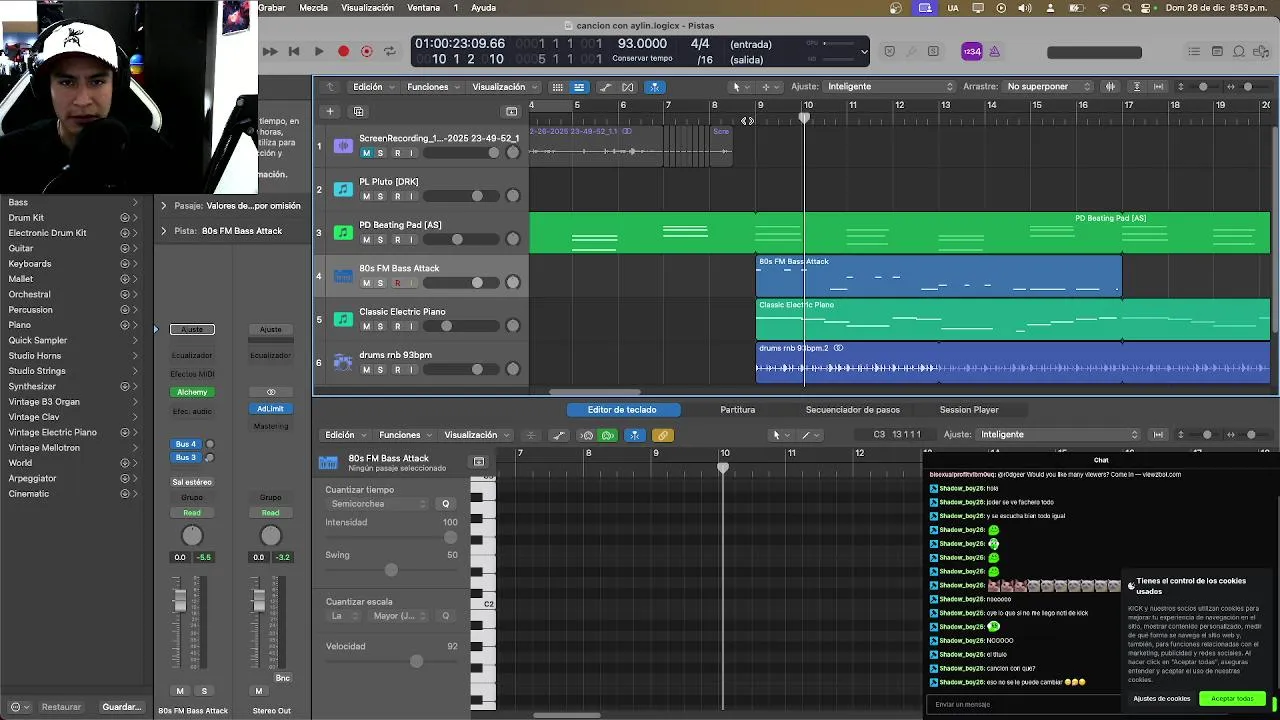
Task: Mute the PL Pluto [DRK] track
Action: [x=366, y=196]
